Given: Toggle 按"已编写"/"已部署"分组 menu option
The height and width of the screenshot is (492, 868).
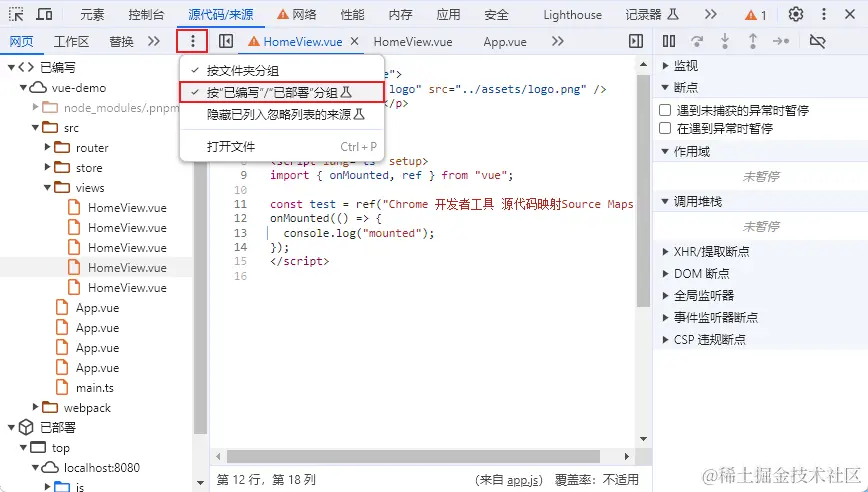Looking at the screenshot, I should pyautogui.click(x=282, y=92).
